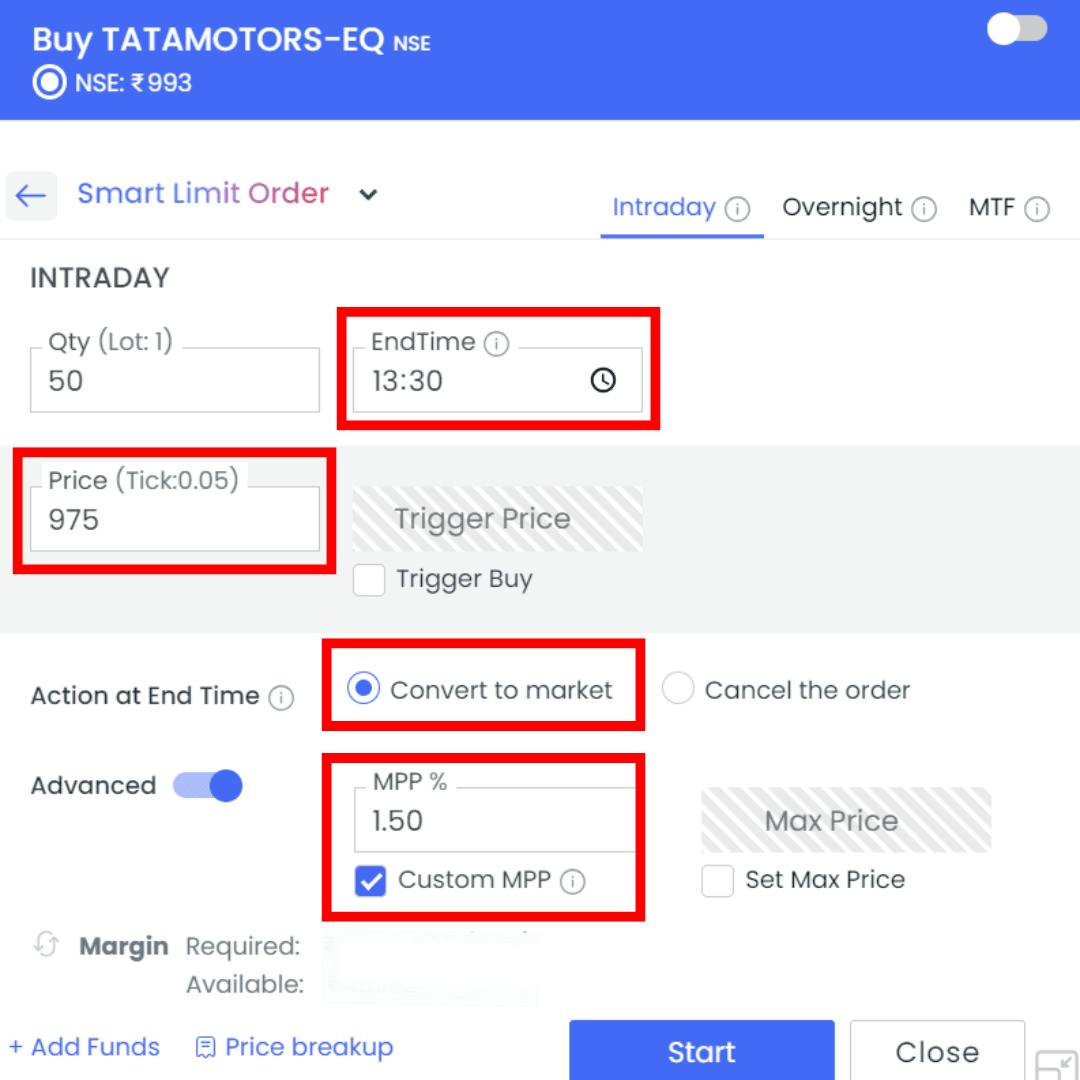Viewport: 1080px width, 1080px height.
Task: Click the Intraday info icon
Action: pos(737,209)
